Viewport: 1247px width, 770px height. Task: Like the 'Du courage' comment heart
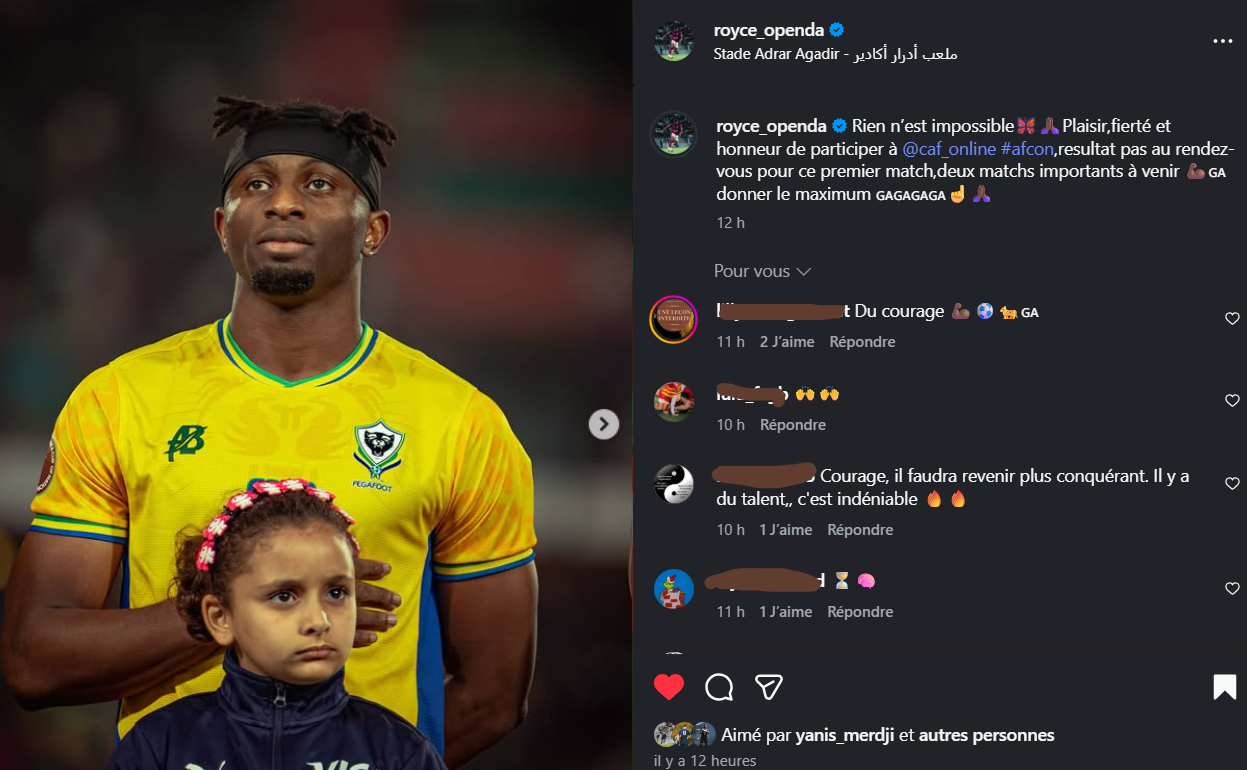pos(1232,318)
